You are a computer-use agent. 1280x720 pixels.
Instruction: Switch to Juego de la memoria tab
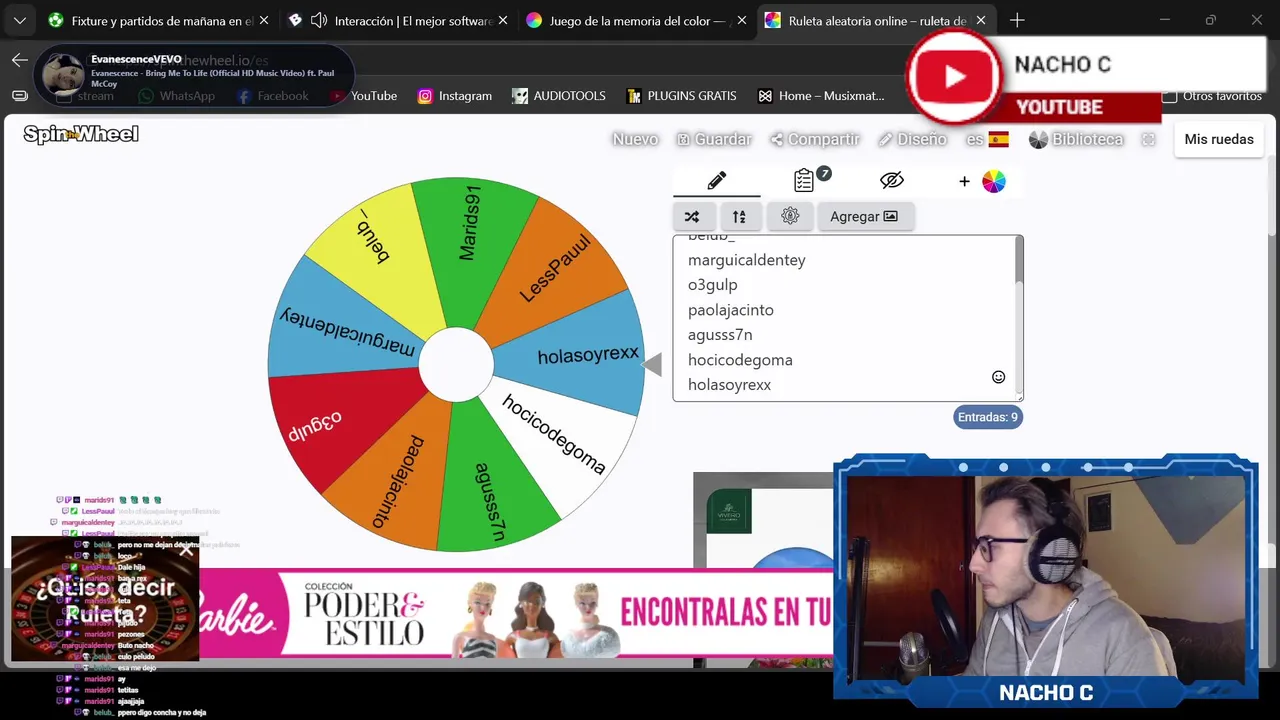coord(637,20)
